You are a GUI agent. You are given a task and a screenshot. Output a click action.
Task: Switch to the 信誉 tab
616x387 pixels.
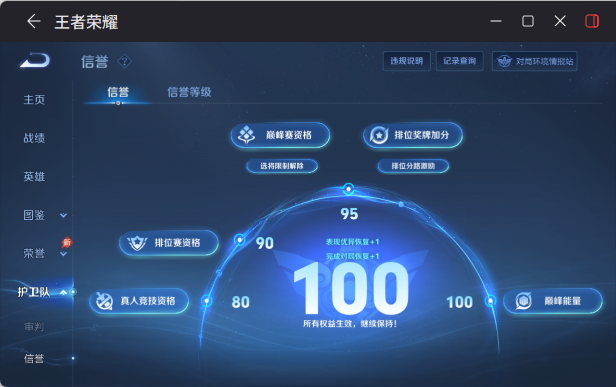(118, 92)
